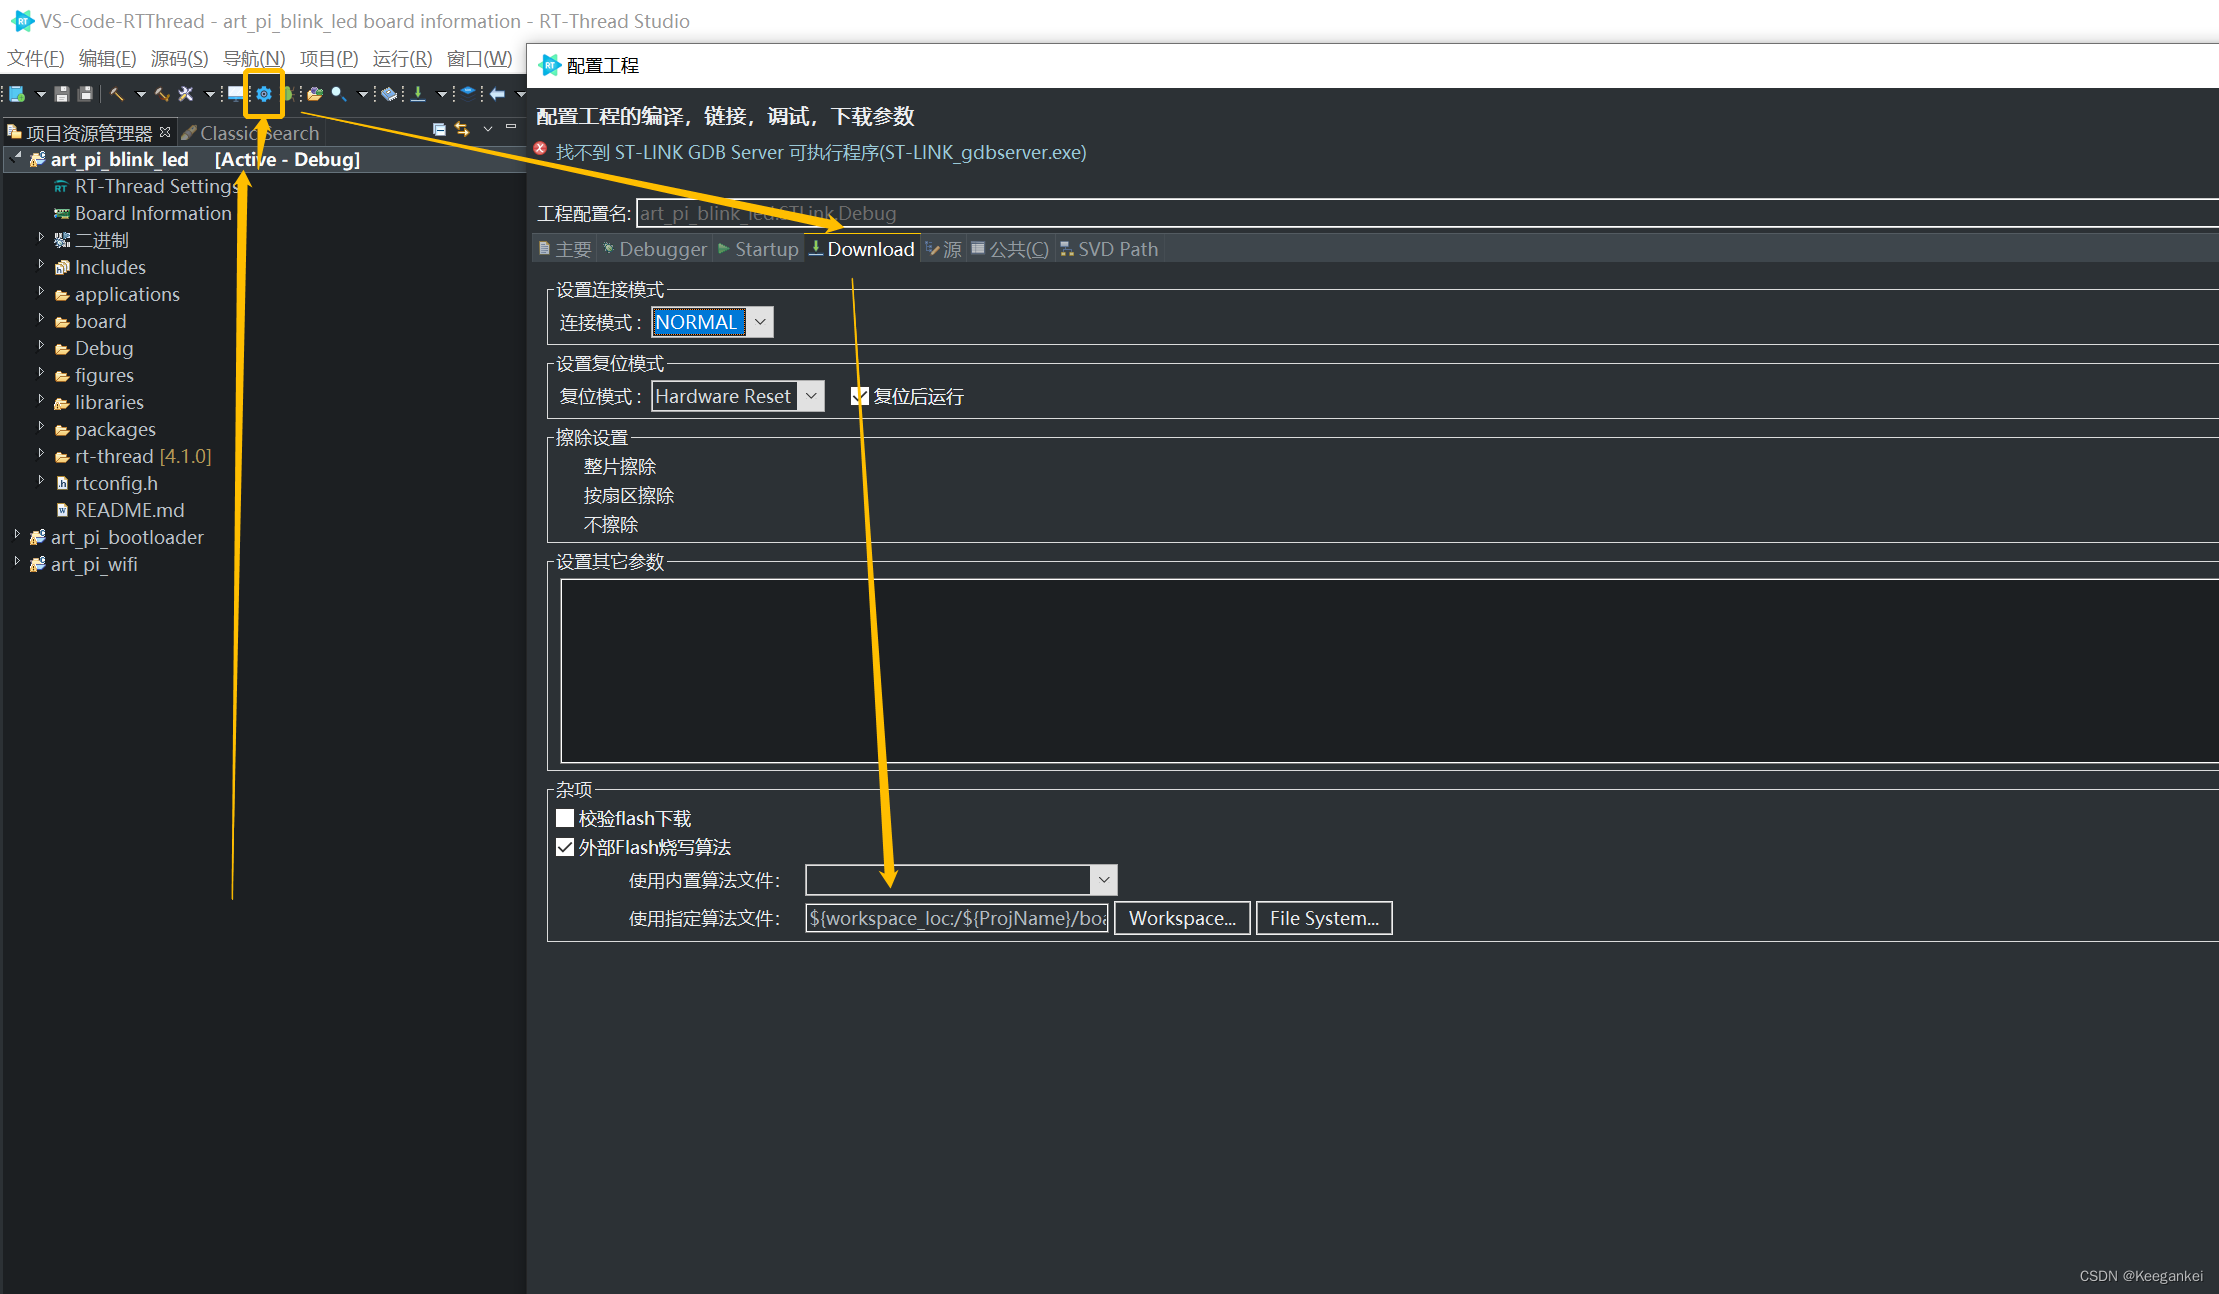Click the Workspace... button

pos(1181,918)
